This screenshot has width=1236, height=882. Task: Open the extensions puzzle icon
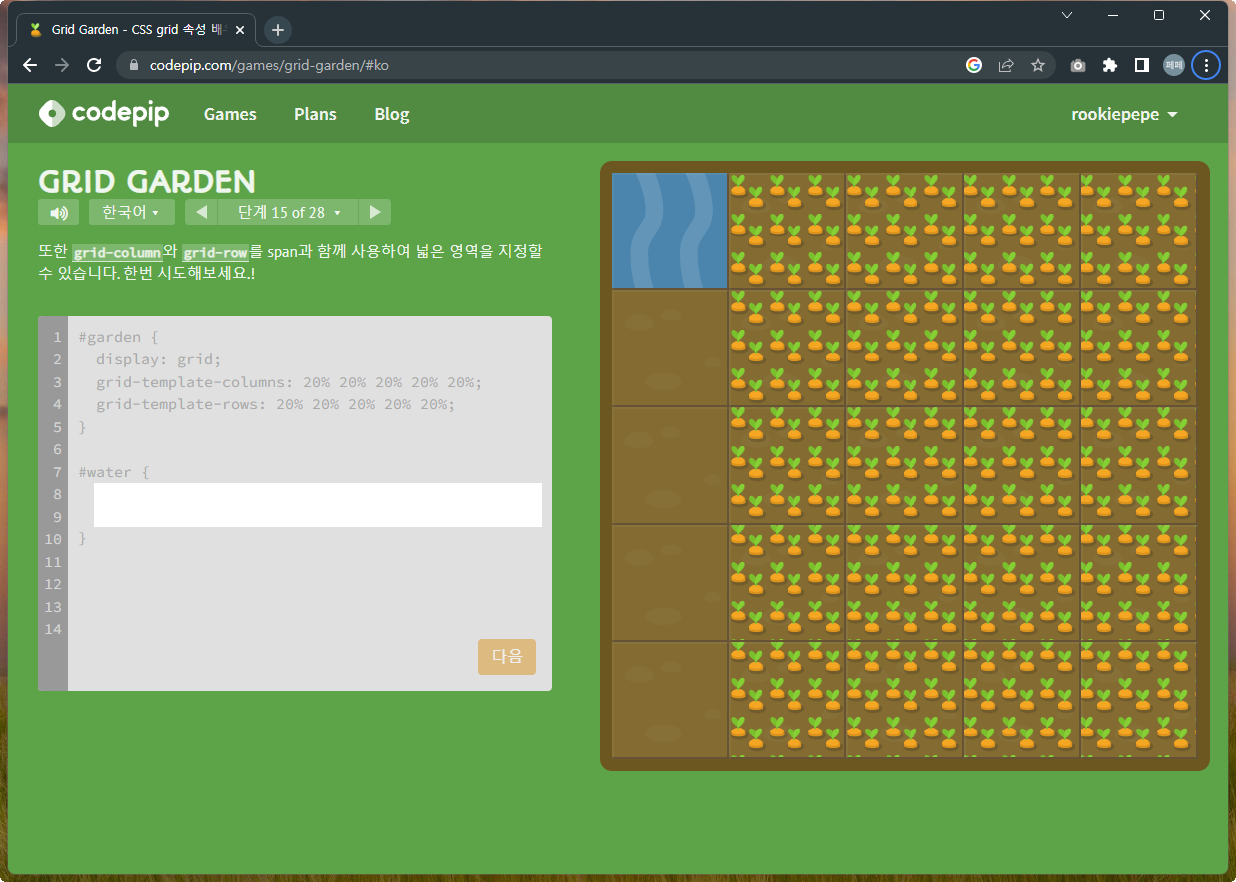(x=1109, y=65)
